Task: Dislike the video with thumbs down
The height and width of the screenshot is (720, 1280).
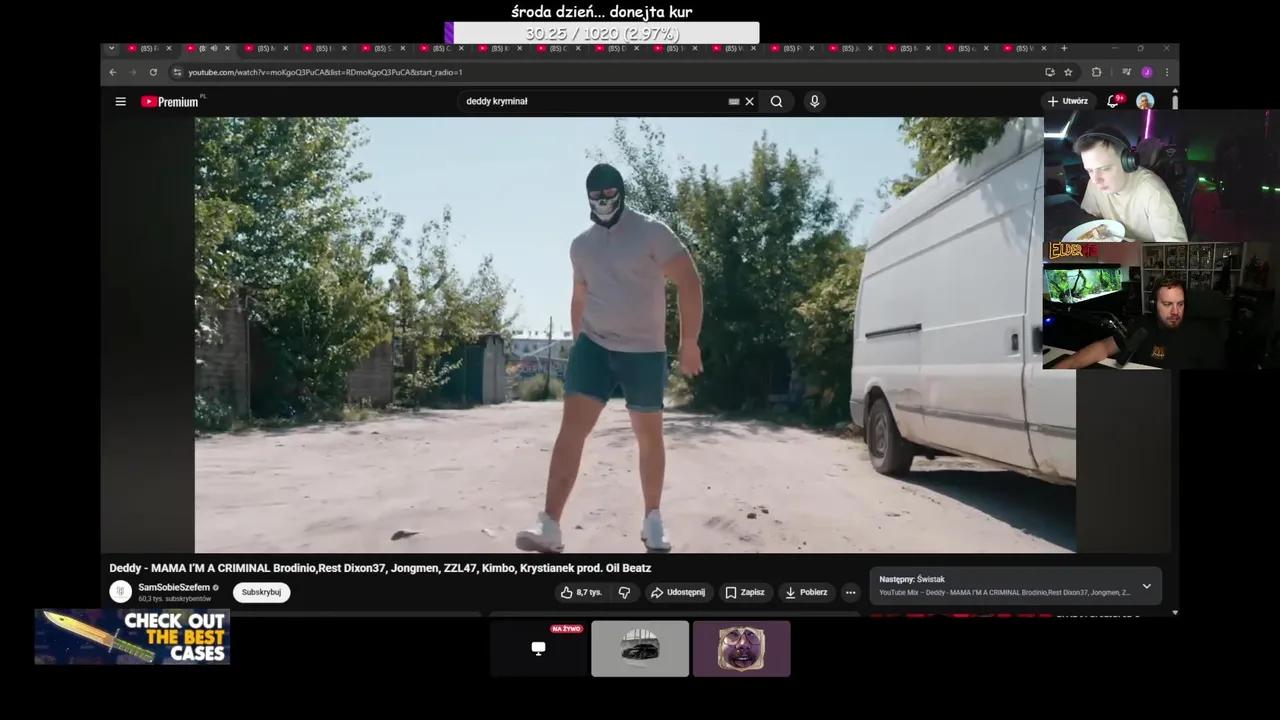Action: (x=624, y=592)
